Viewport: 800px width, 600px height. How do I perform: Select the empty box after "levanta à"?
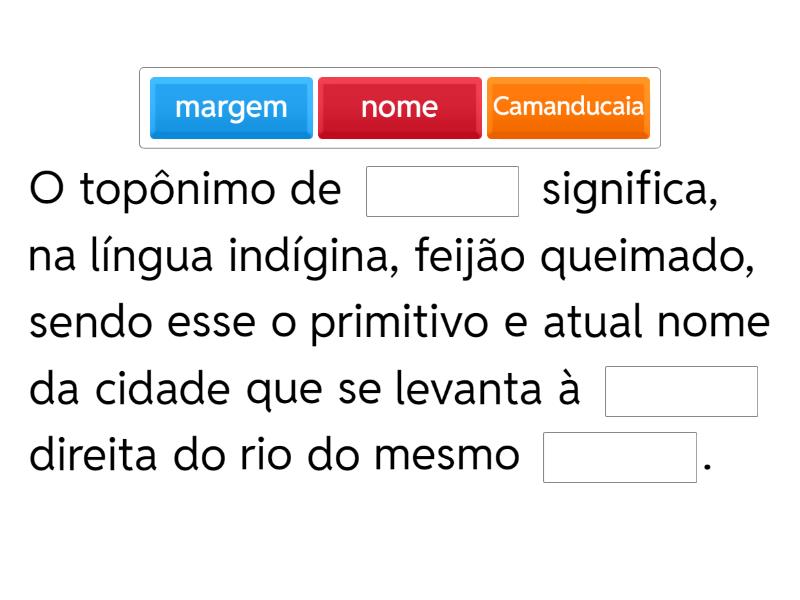tap(681, 391)
